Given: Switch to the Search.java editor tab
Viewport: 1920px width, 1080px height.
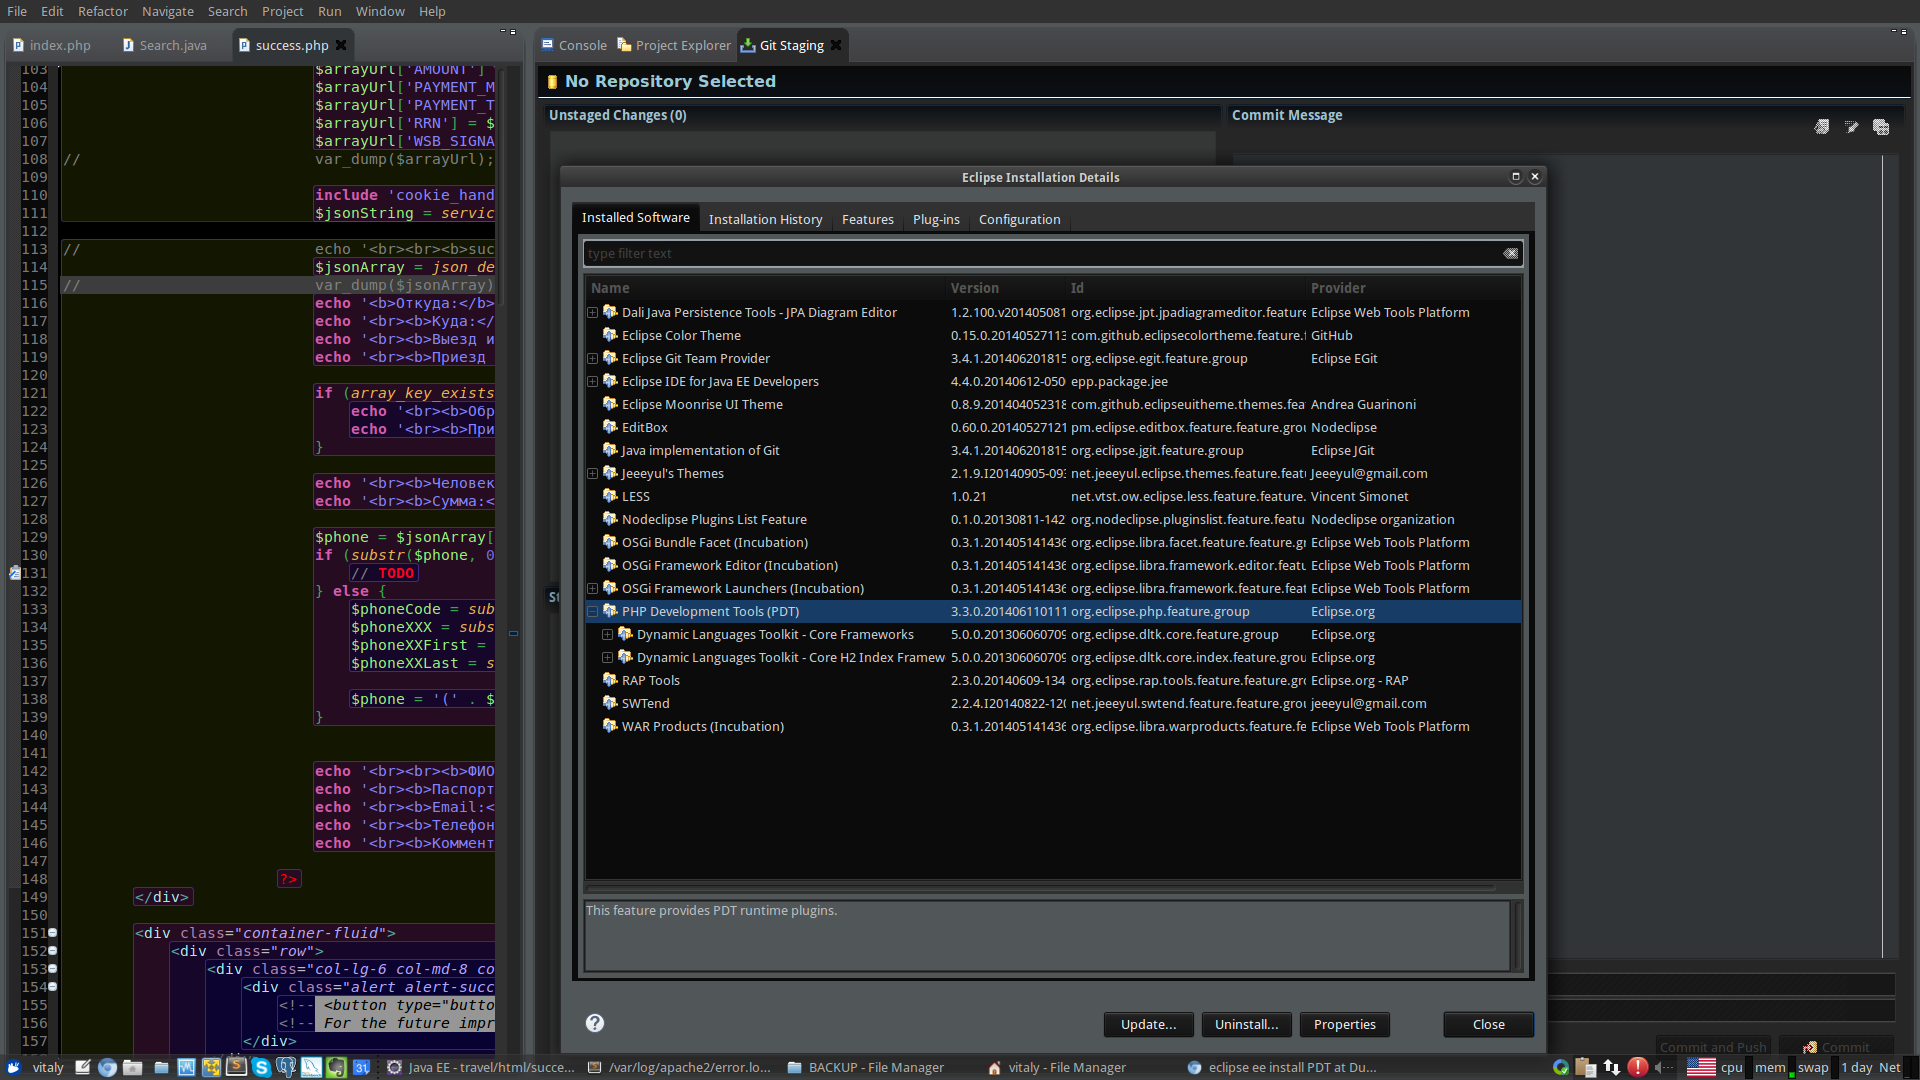Looking at the screenshot, I should click(x=164, y=45).
